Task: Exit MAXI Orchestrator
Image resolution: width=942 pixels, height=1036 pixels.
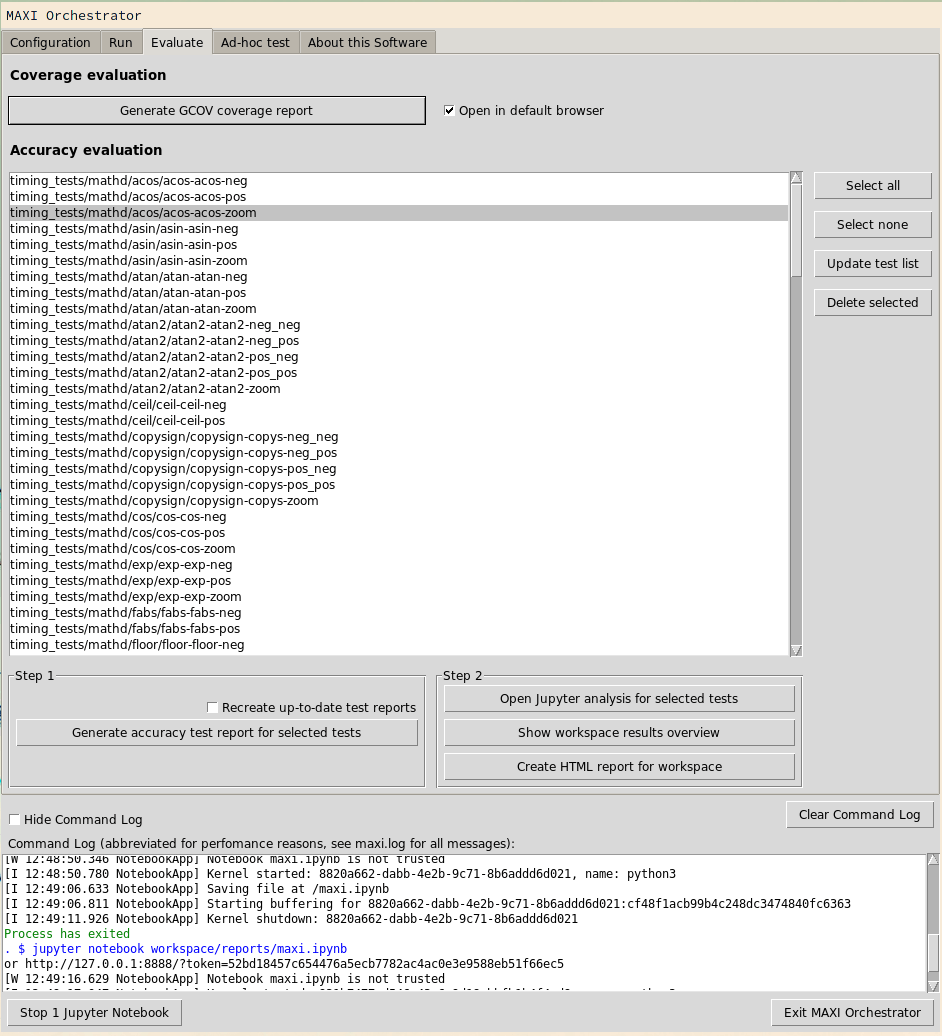Action: (x=852, y=1012)
